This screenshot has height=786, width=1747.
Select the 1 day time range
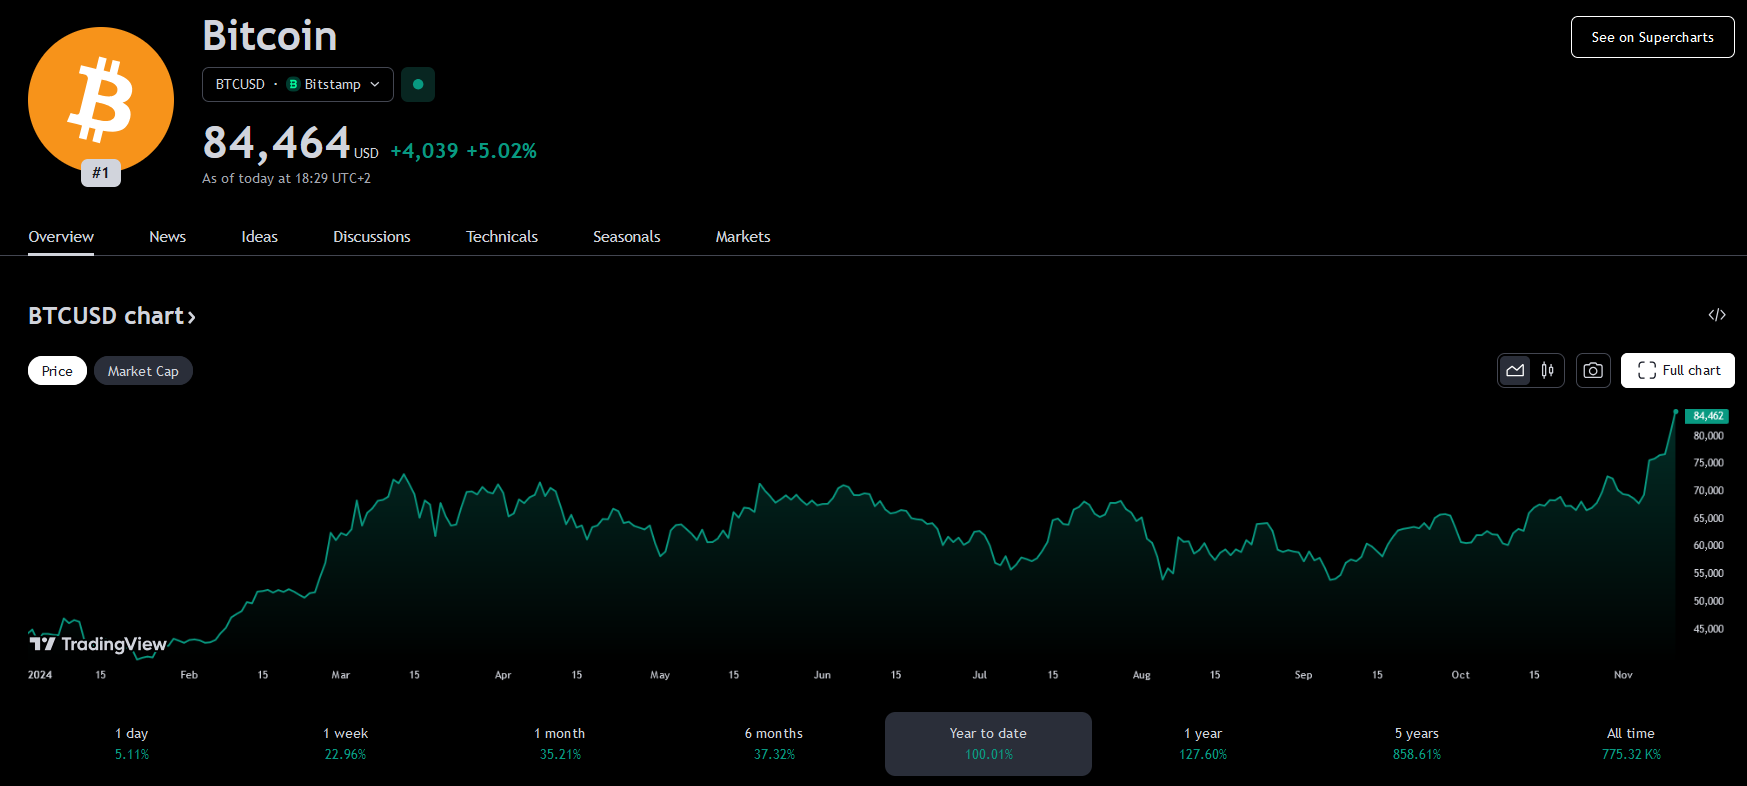tap(132, 743)
